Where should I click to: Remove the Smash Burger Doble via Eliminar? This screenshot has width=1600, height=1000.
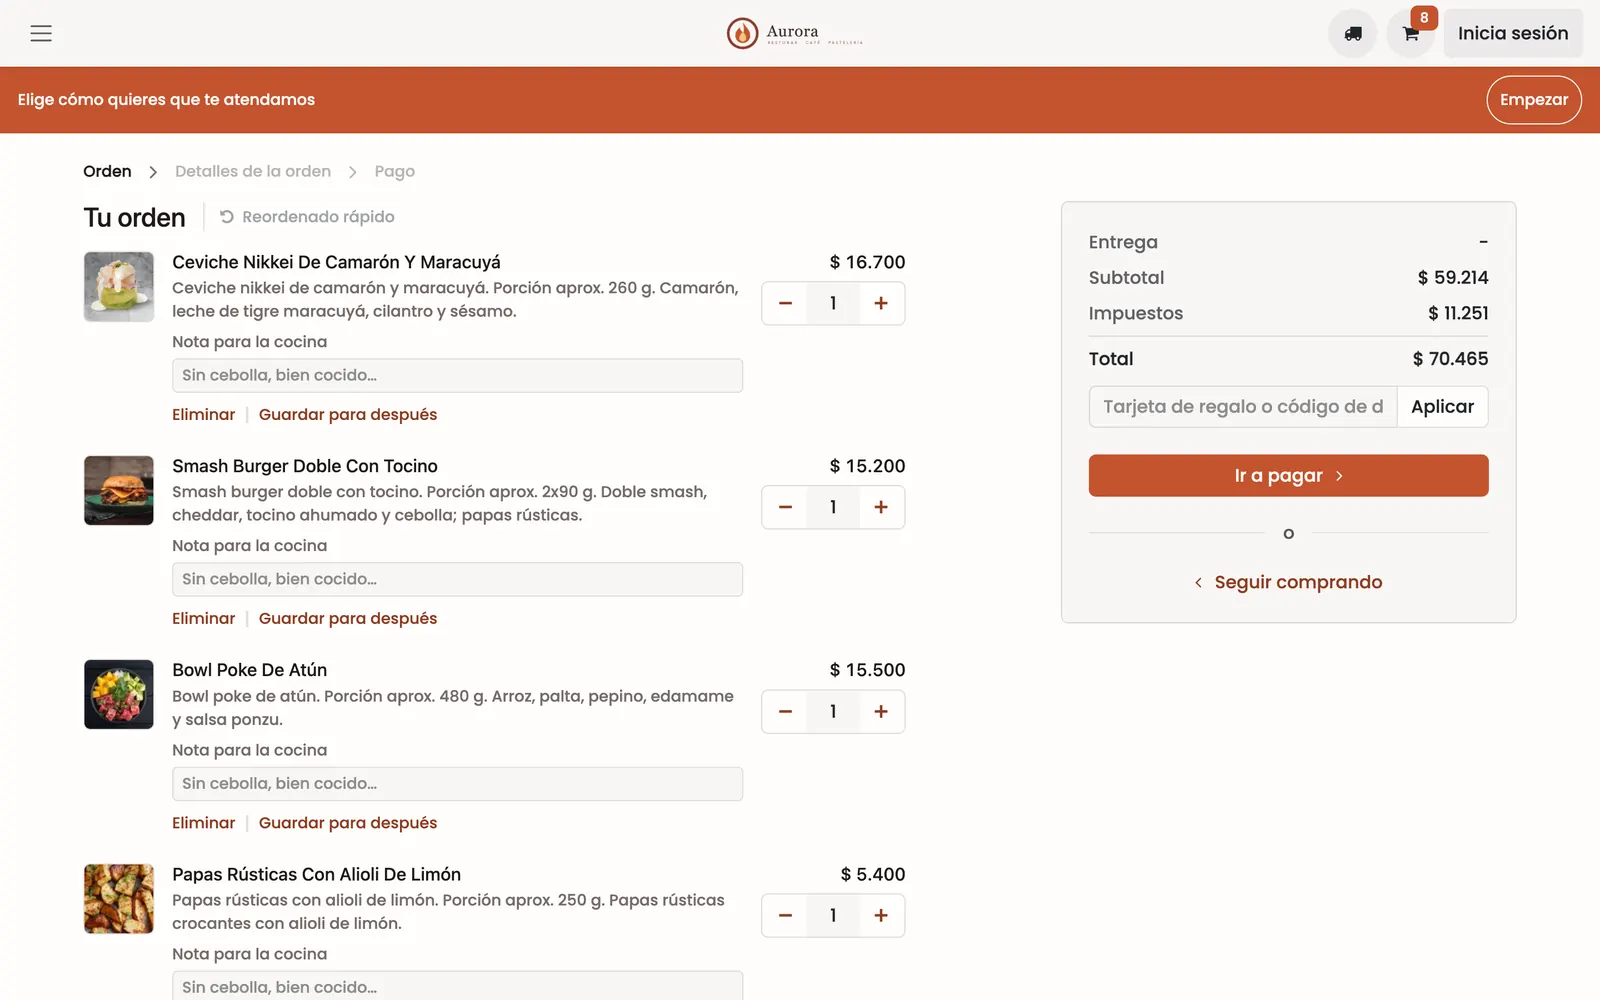coord(203,618)
